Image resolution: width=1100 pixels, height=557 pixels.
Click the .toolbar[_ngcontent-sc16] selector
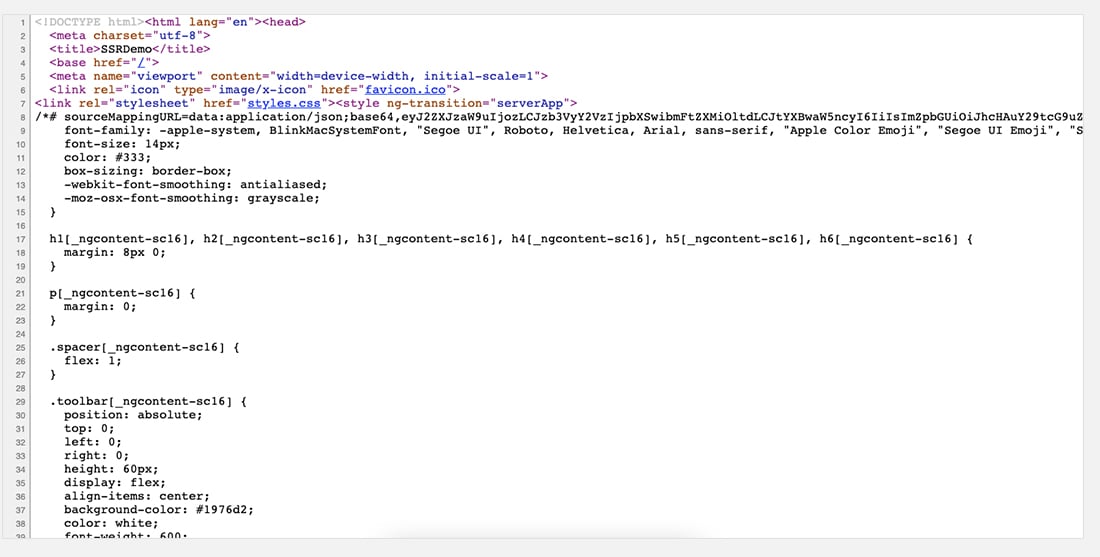(x=140, y=402)
